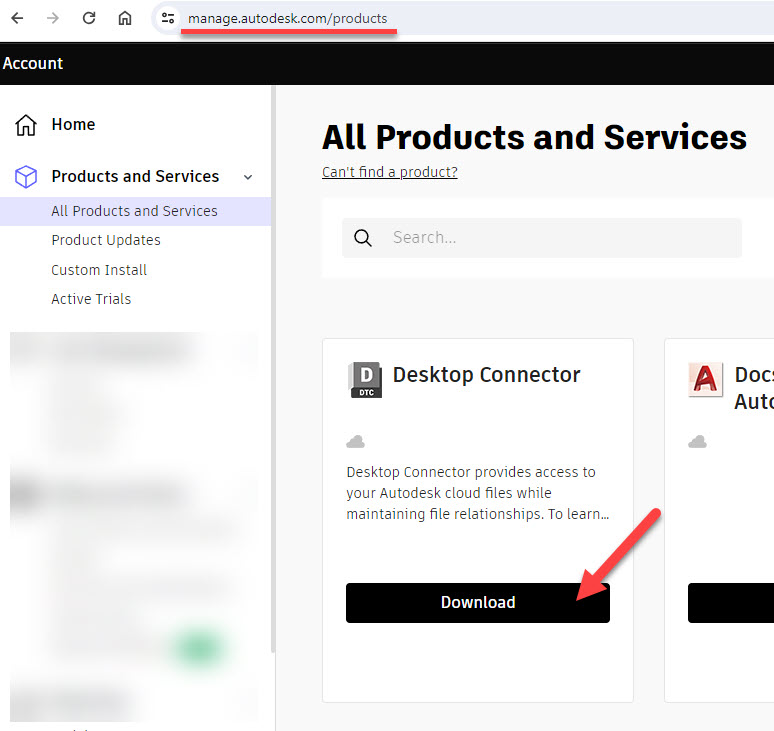Image resolution: width=774 pixels, height=731 pixels.
Task: Go to Home in the sidebar
Action: coord(74,124)
